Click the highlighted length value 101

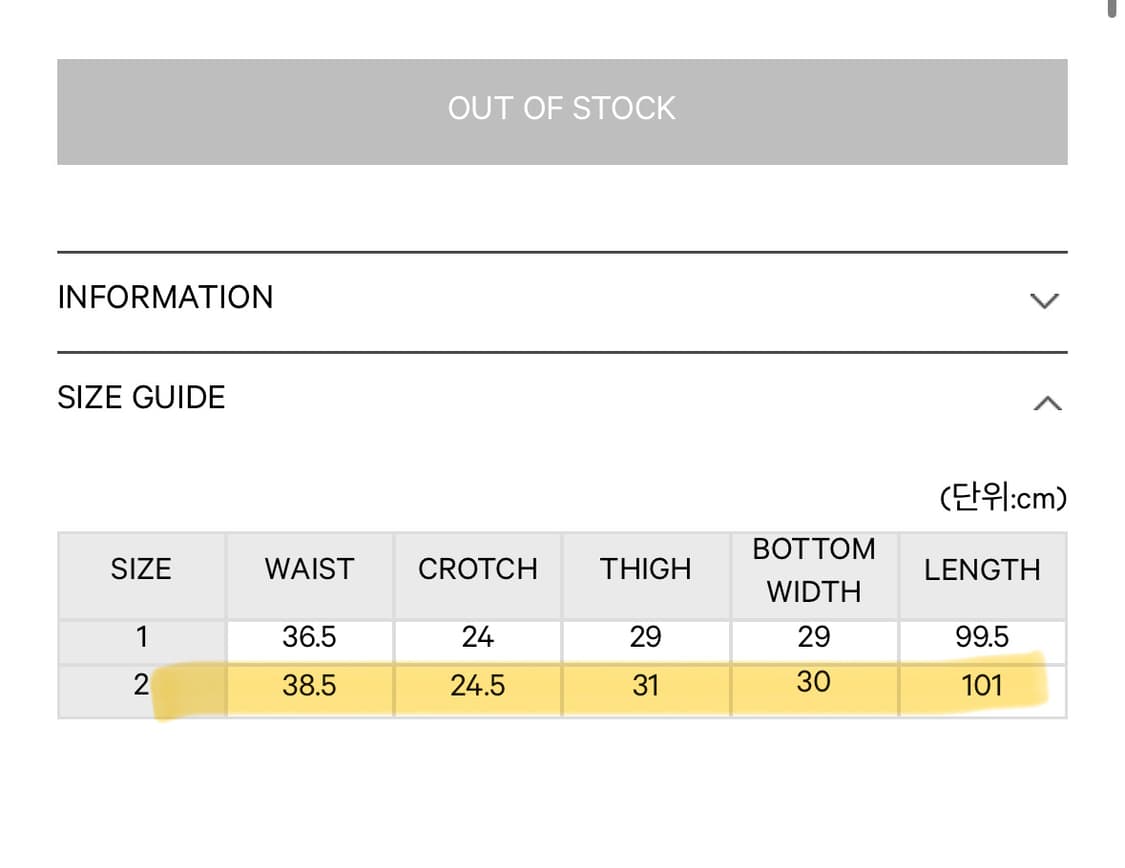(x=981, y=686)
